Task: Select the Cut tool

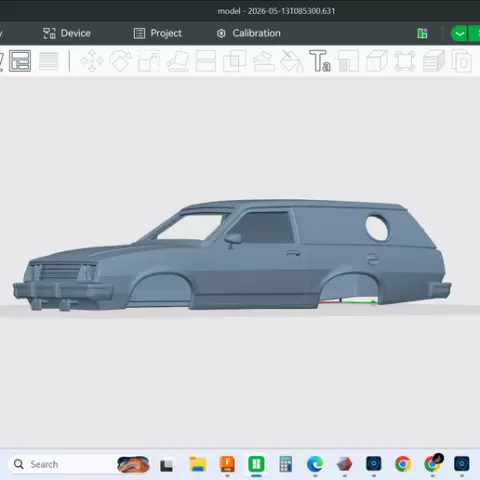Action: [x=206, y=61]
